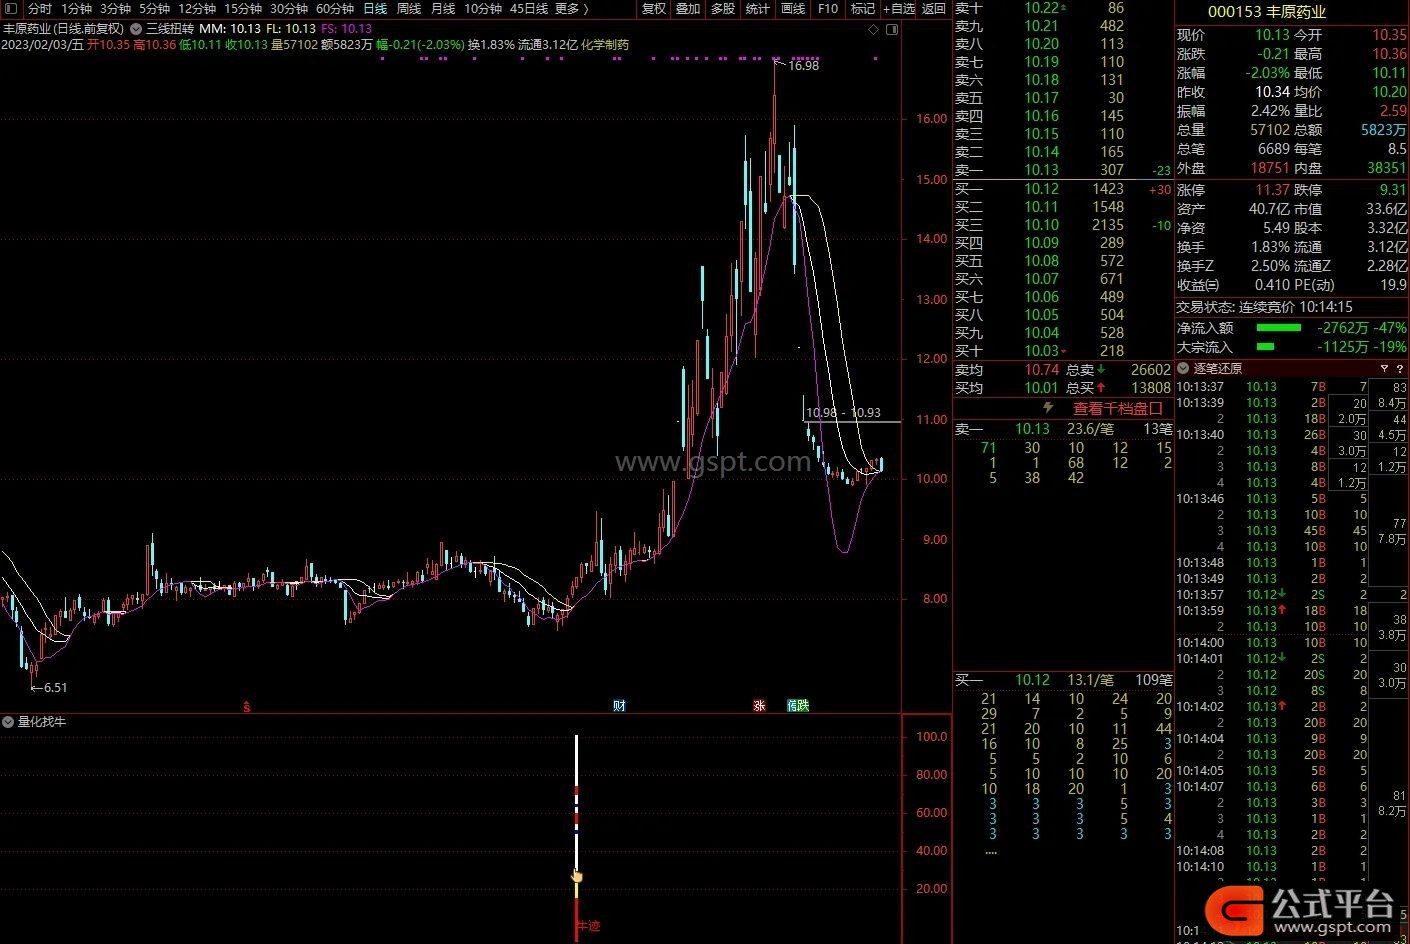This screenshot has width=1410, height=944.
Task: Click the 多股 multi-stock button
Action: point(722,8)
